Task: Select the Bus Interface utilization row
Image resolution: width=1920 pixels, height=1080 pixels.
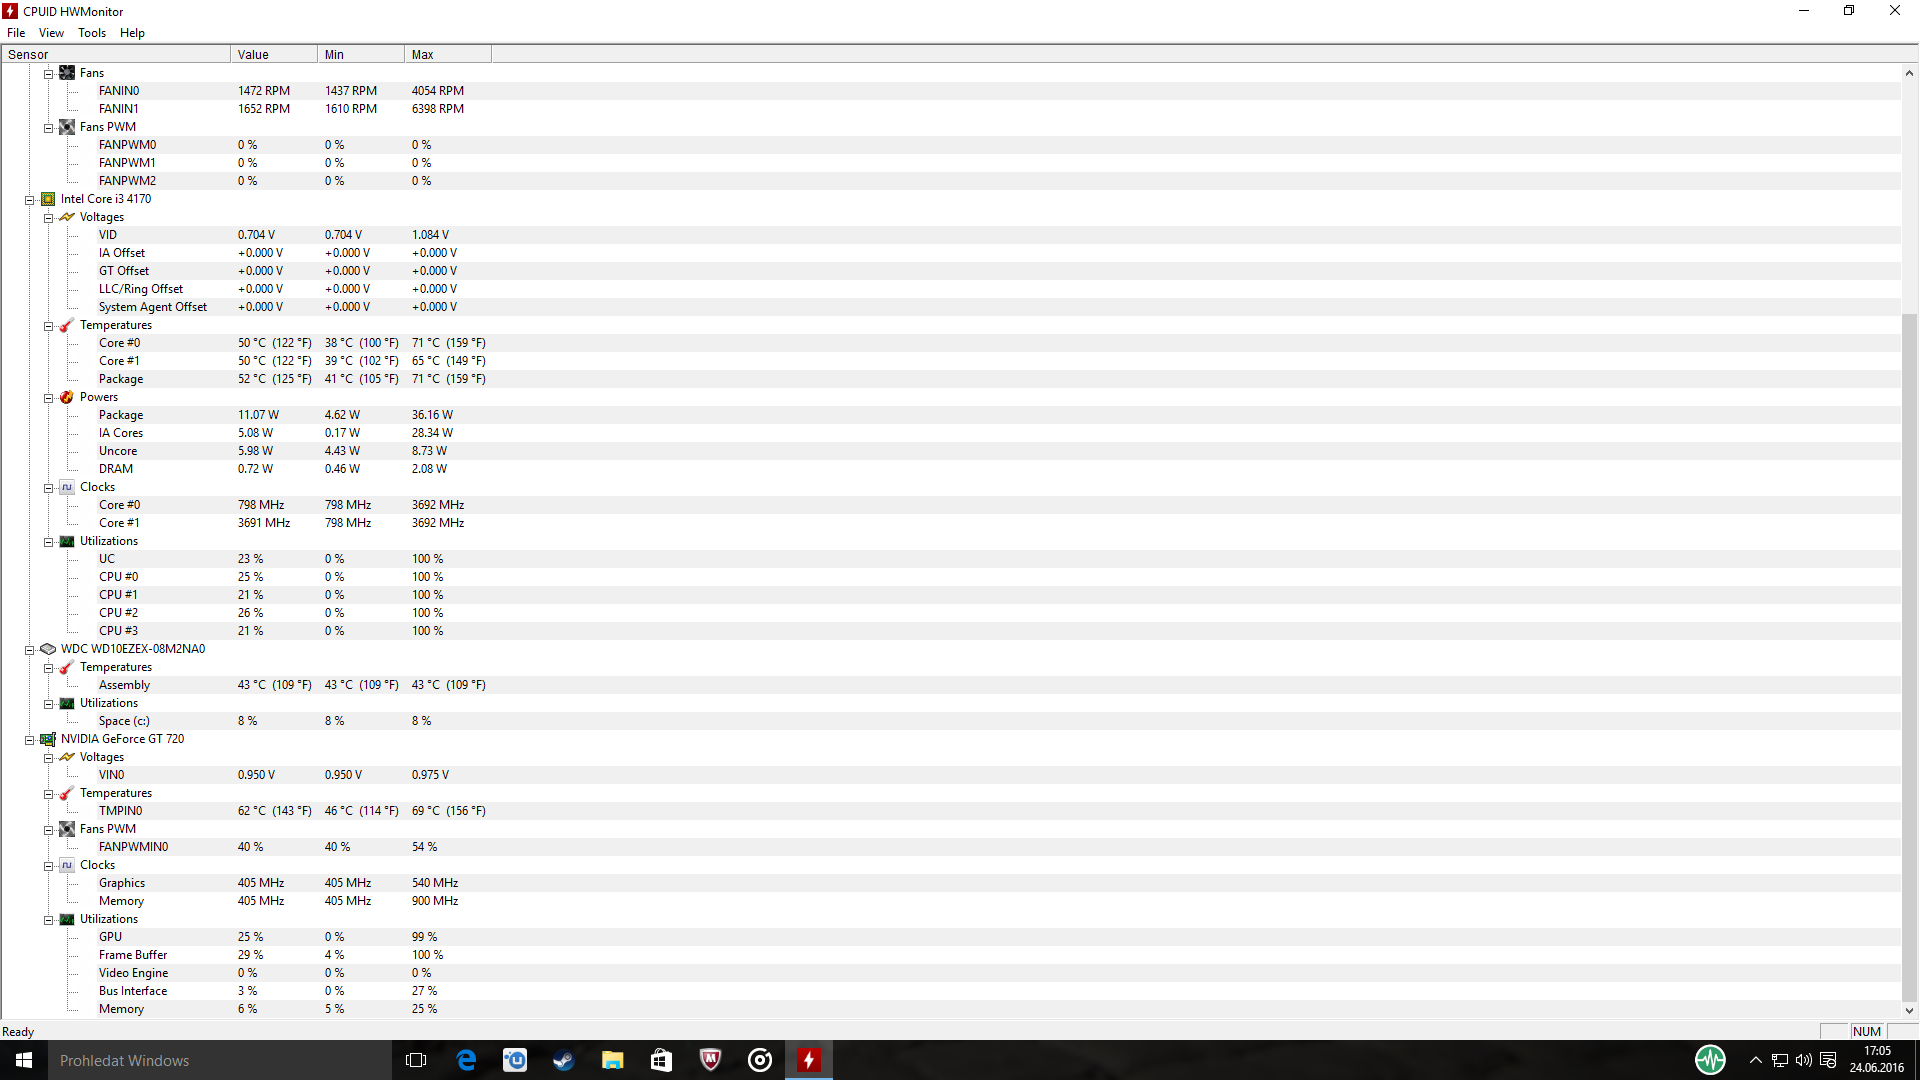Action: 950,991
